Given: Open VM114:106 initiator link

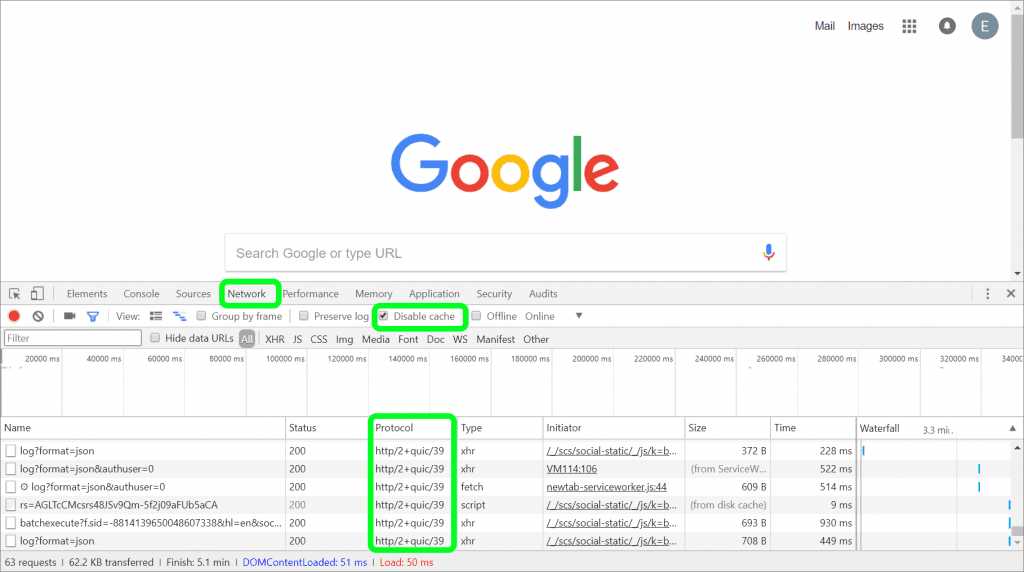Looking at the screenshot, I should tap(571, 469).
